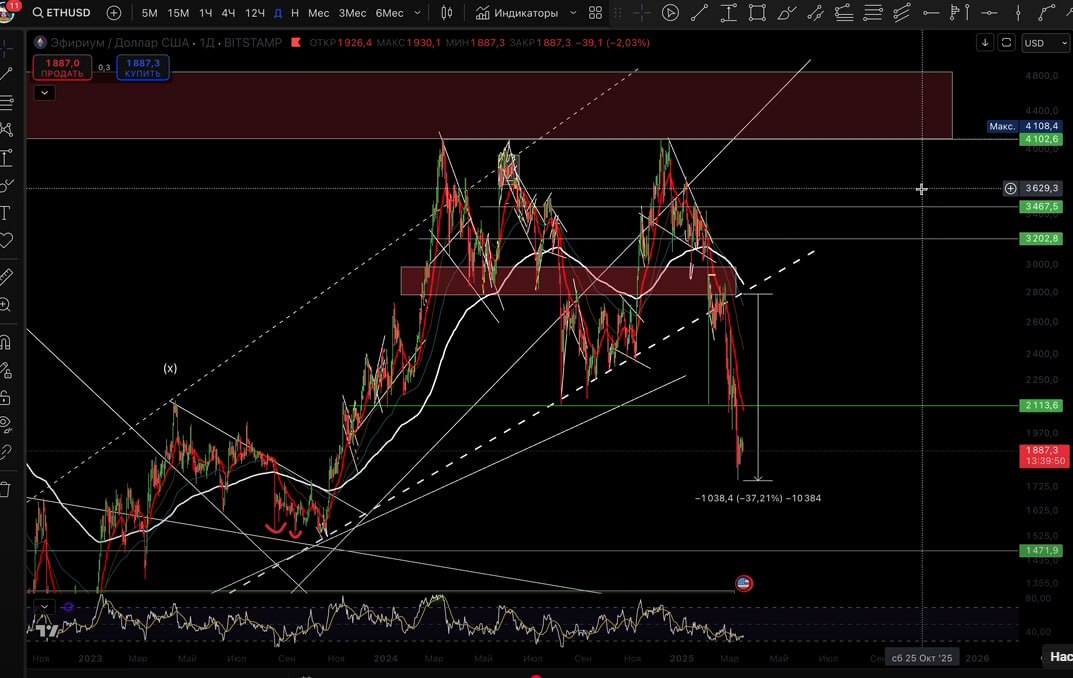Image resolution: width=1073 pixels, height=678 pixels.
Task: Expand the indicators favorites dropdown arrow
Action: (573, 12)
